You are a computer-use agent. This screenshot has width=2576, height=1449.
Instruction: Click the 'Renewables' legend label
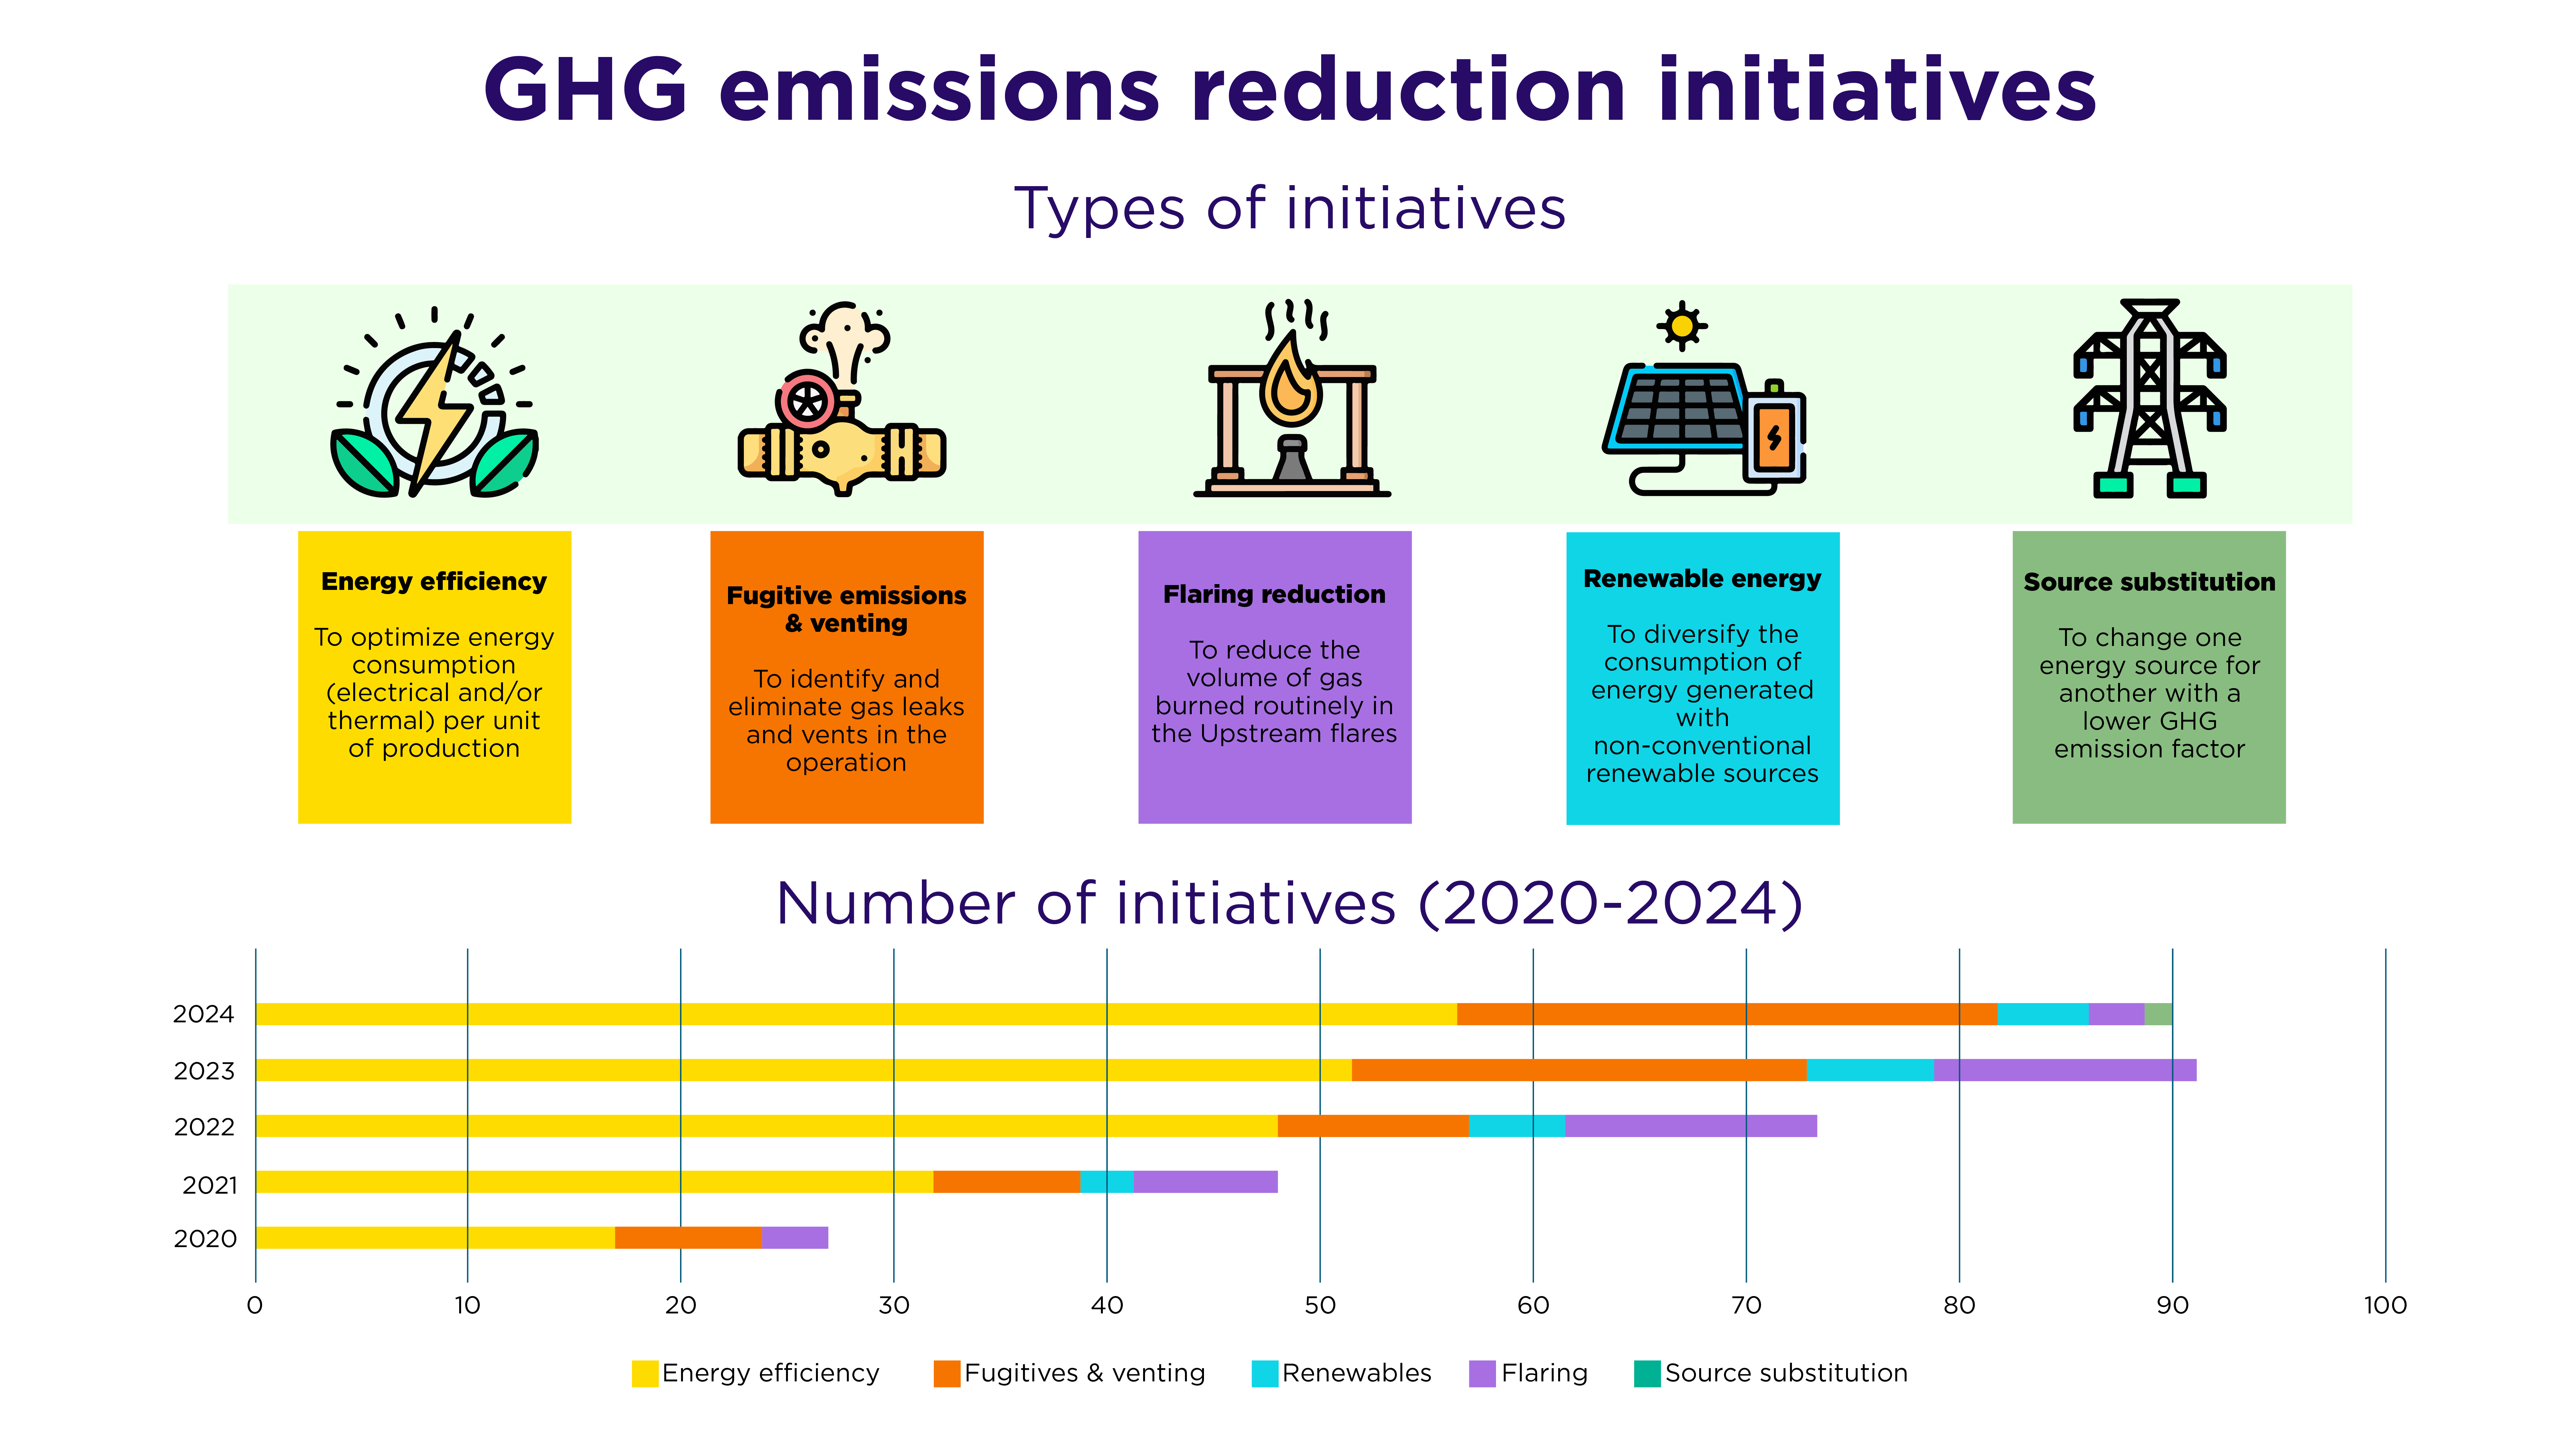[x=1357, y=1373]
